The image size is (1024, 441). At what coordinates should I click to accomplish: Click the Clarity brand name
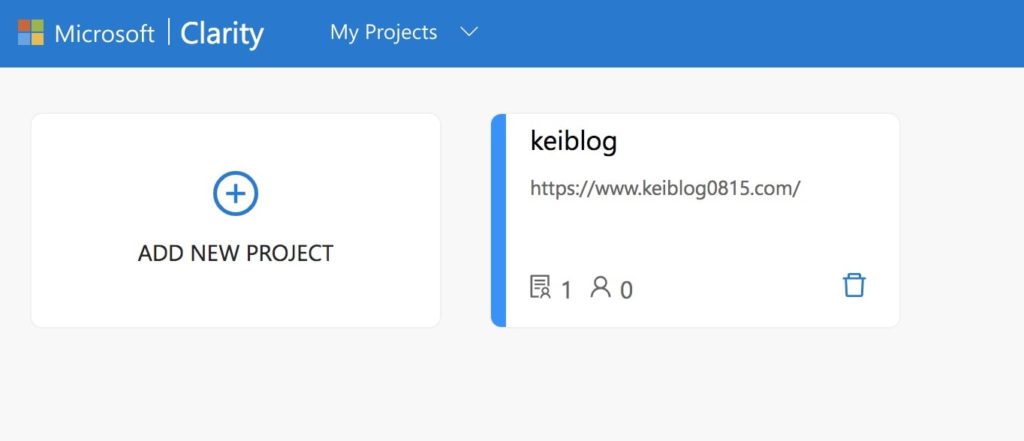[222, 33]
